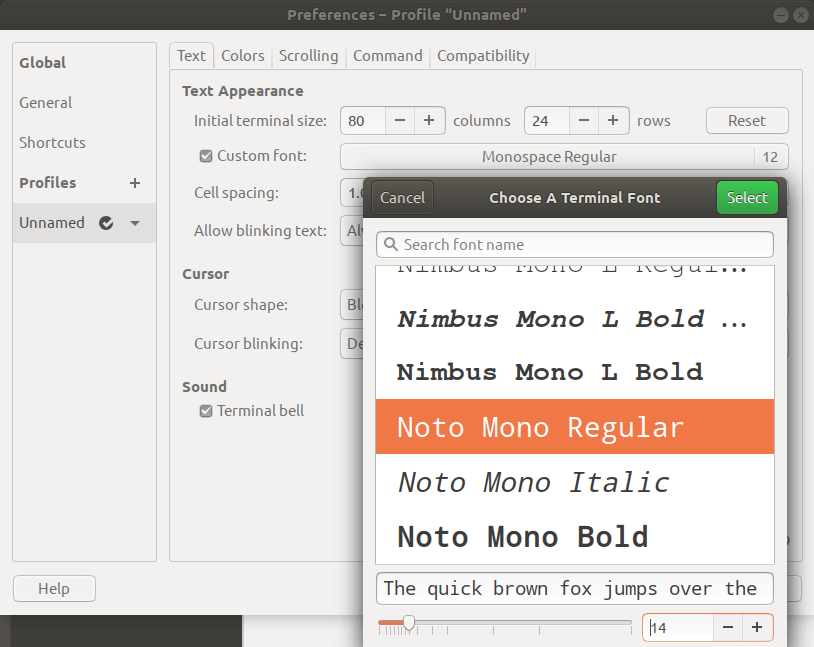Increase columns with the plus button
The height and width of the screenshot is (647, 814).
coord(429,120)
